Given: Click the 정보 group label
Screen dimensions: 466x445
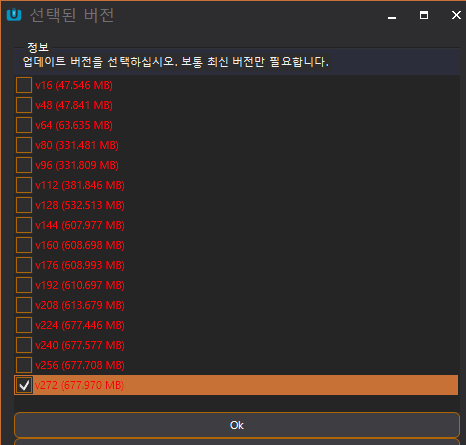Looking at the screenshot, I should click(x=38, y=47).
